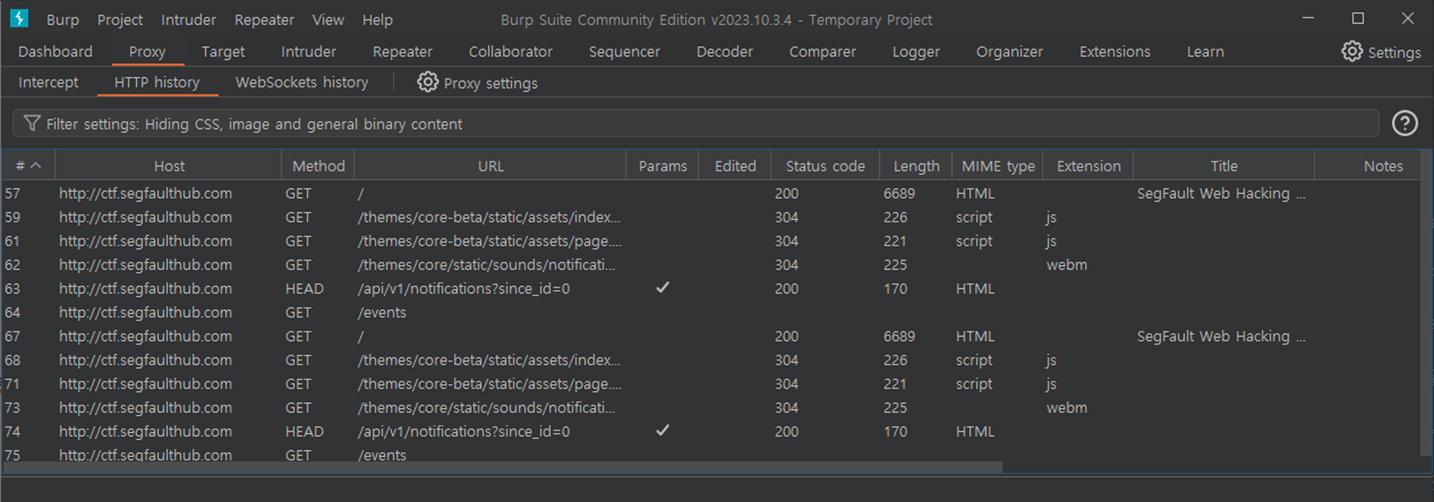
Task: Switch to the Repeater tab
Action: (403, 52)
